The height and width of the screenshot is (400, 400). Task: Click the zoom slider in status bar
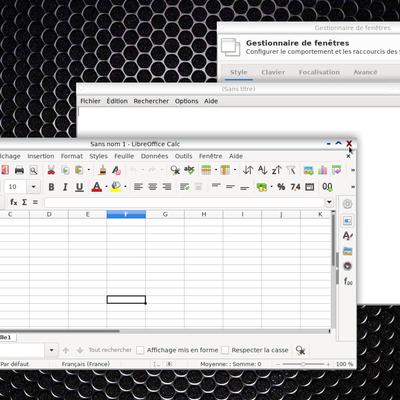pyautogui.click(x=303, y=364)
